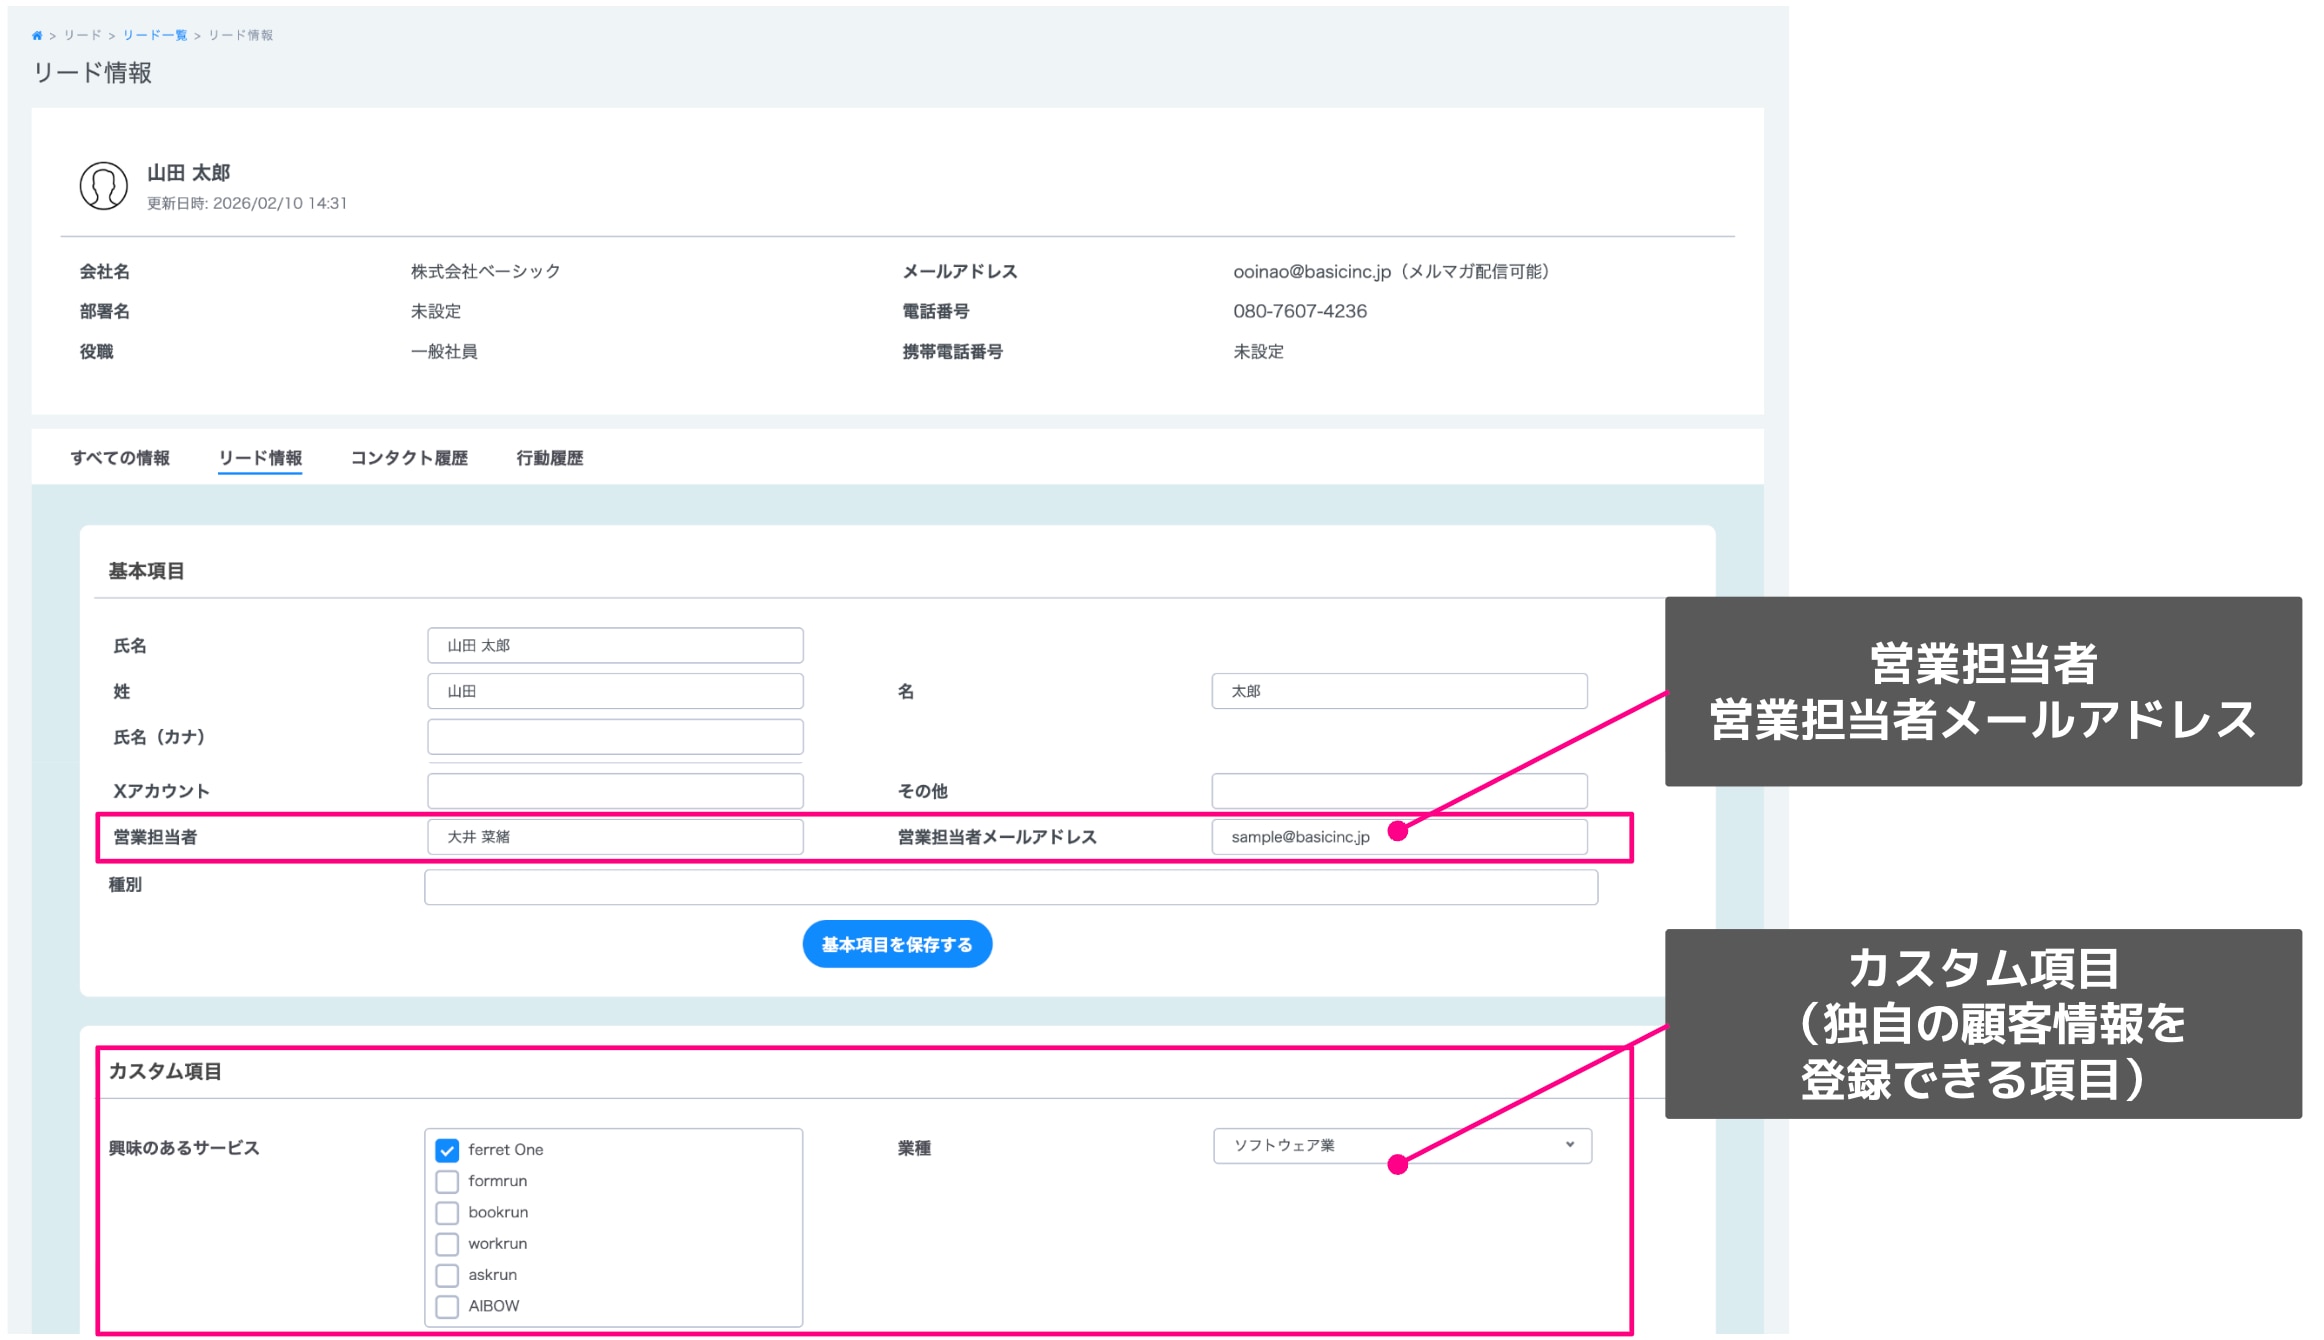The image size is (2324, 1340).
Task: Go to the 行動履歴 tab
Action: tap(549, 458)
